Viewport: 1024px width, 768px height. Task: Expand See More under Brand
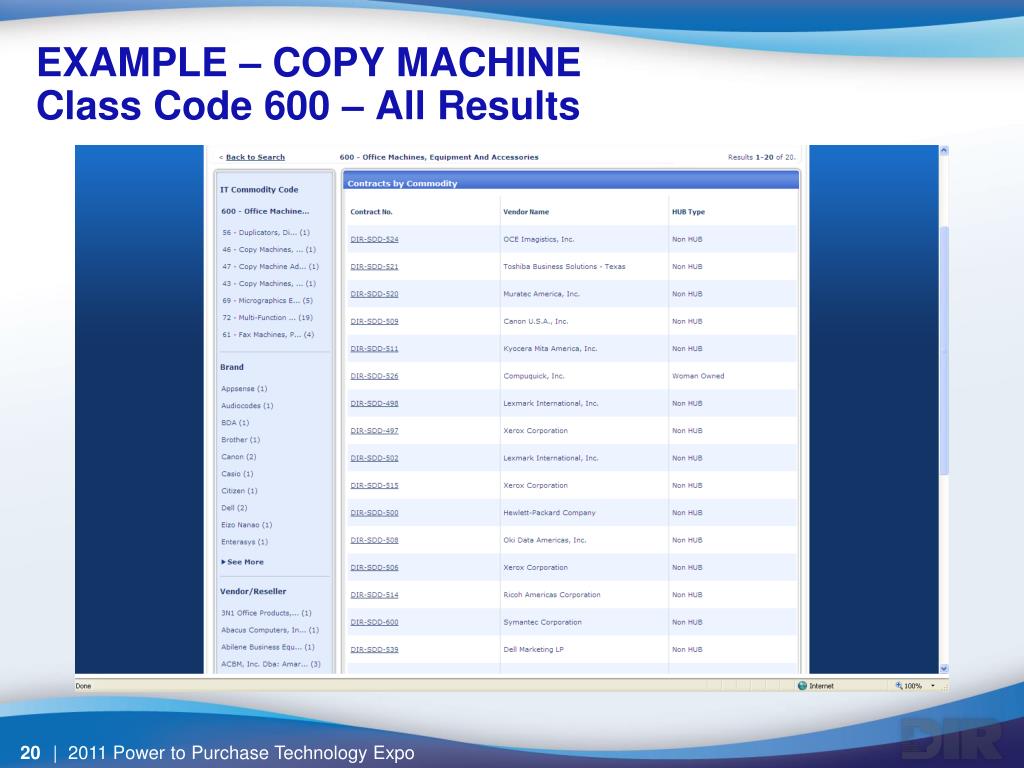242,562
